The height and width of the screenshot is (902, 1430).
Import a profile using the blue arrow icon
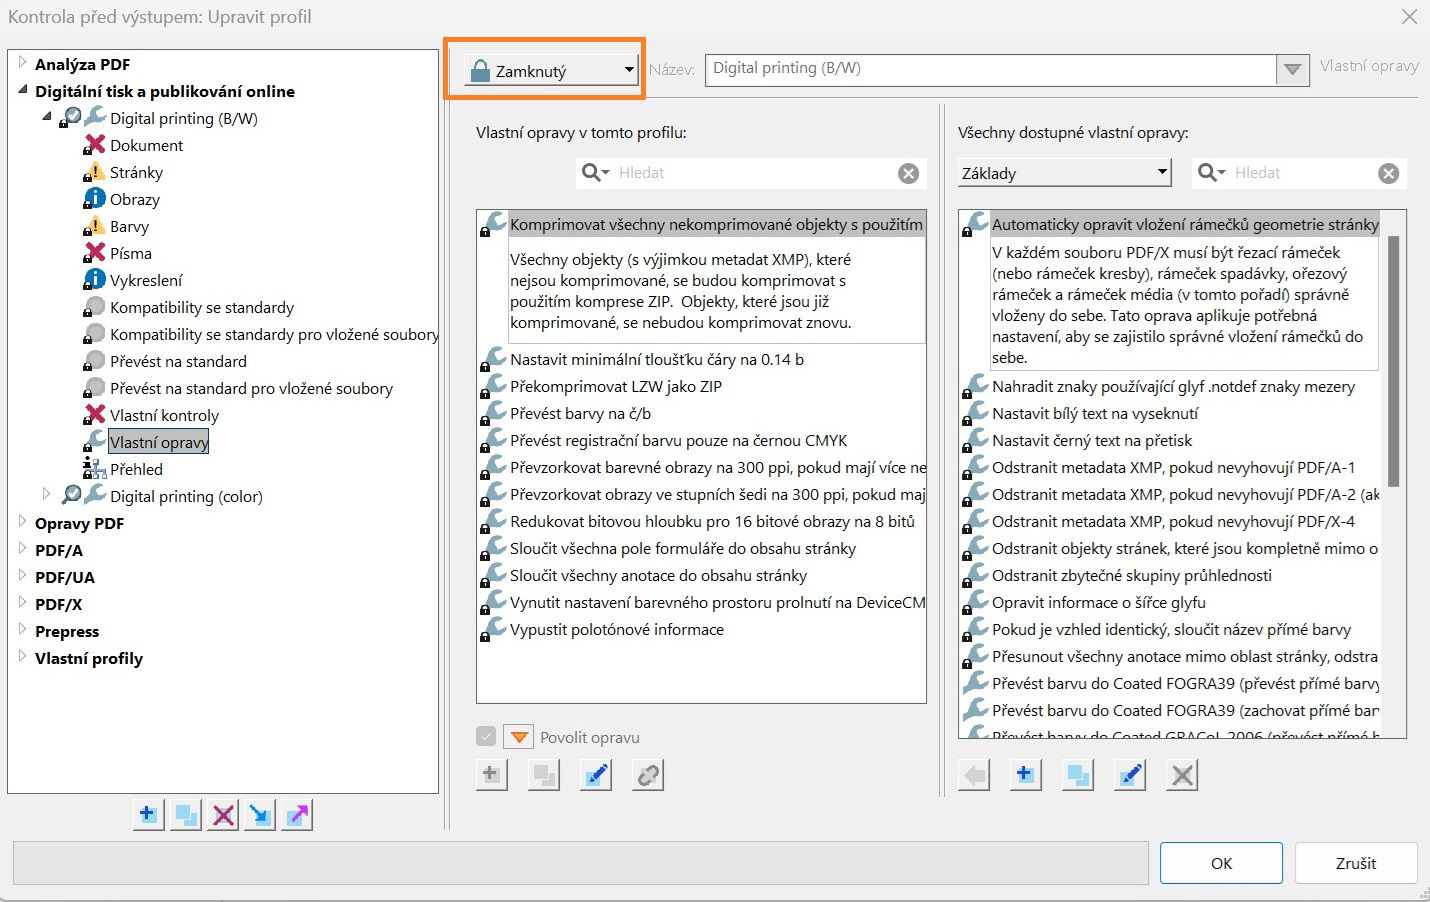coord(260,815)
